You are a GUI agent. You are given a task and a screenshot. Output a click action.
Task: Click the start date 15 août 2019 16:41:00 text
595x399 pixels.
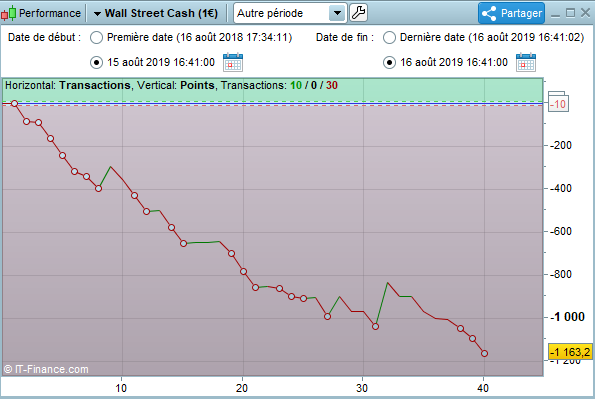tap(161, 62)
